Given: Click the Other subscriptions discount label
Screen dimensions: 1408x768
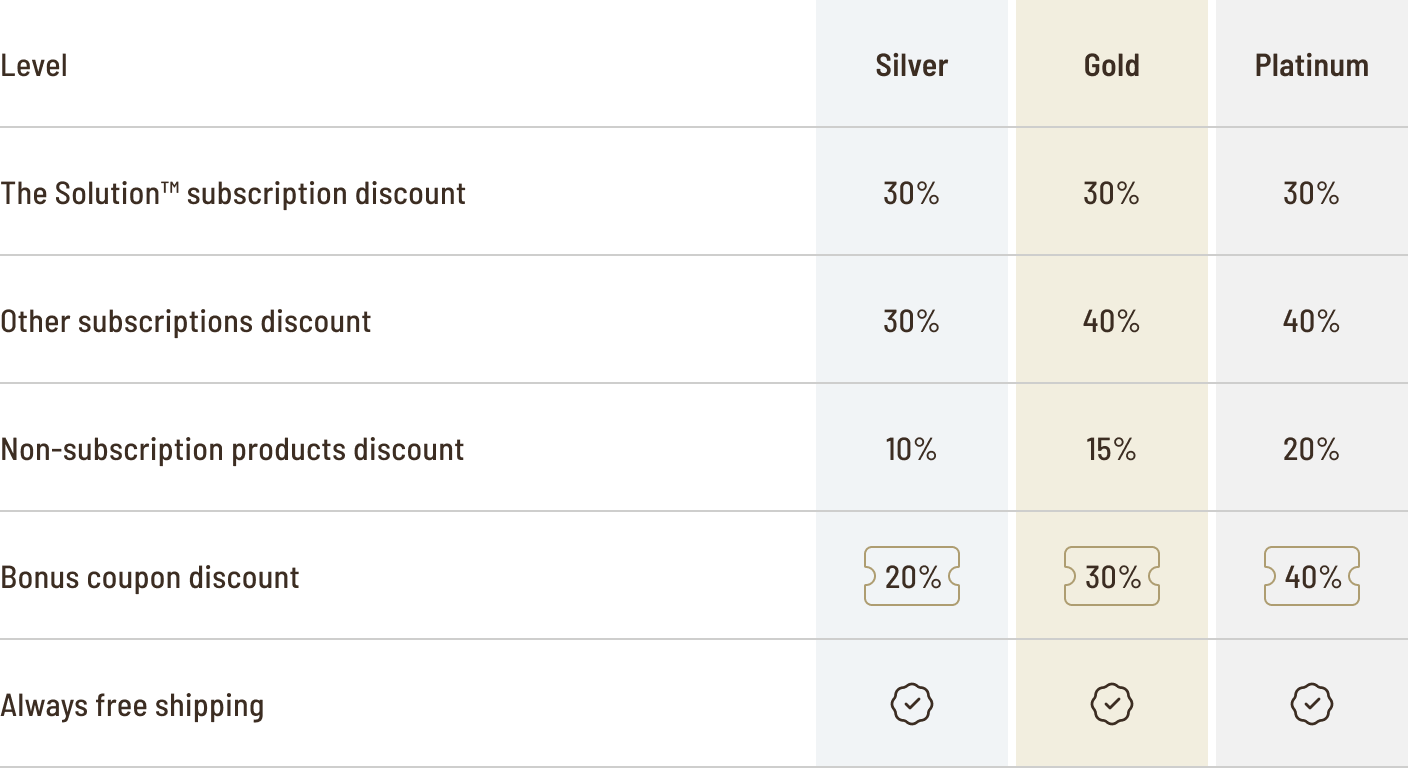Looking at the screenshot, I should 186,321.
